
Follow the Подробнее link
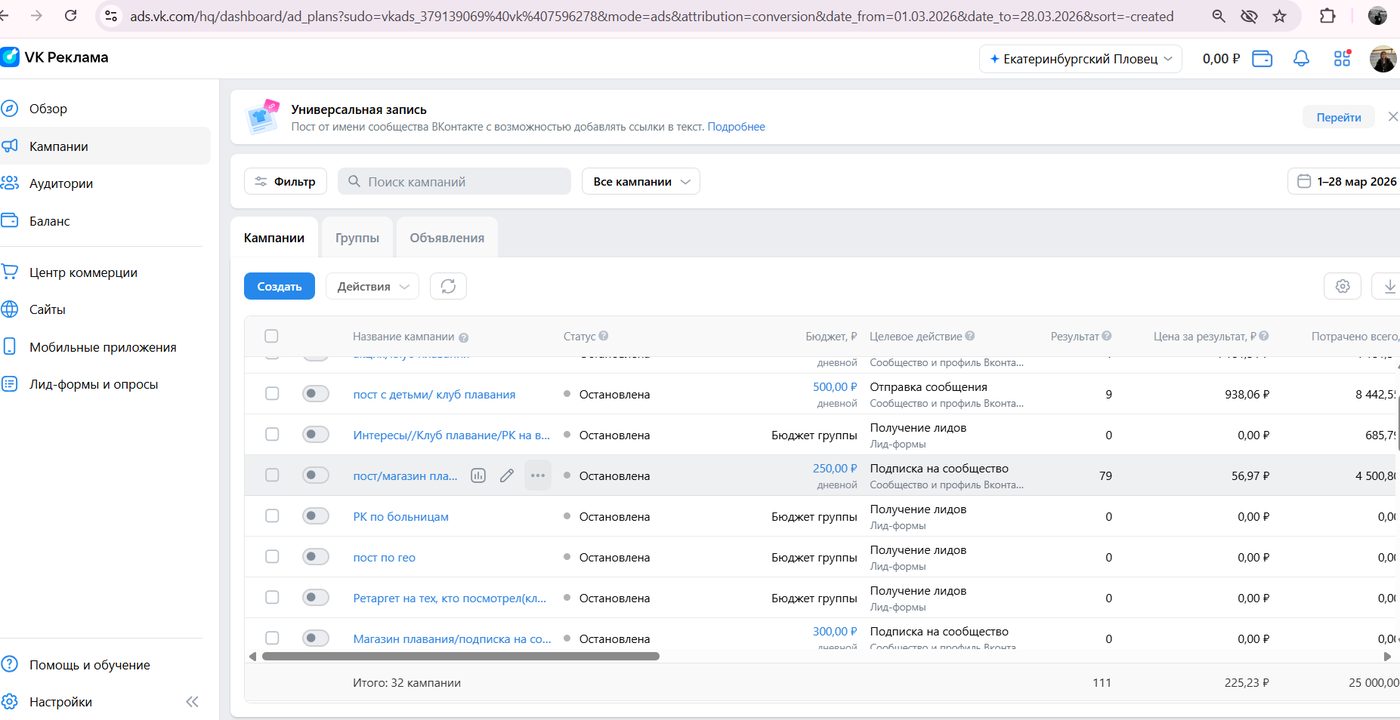pos(736,127)
